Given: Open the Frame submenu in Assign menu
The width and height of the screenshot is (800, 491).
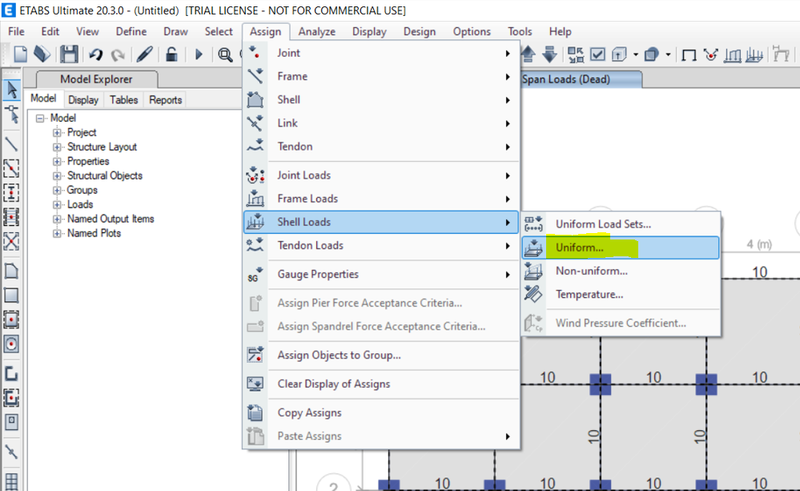Looking at the screenshot, I should [381, 77].
